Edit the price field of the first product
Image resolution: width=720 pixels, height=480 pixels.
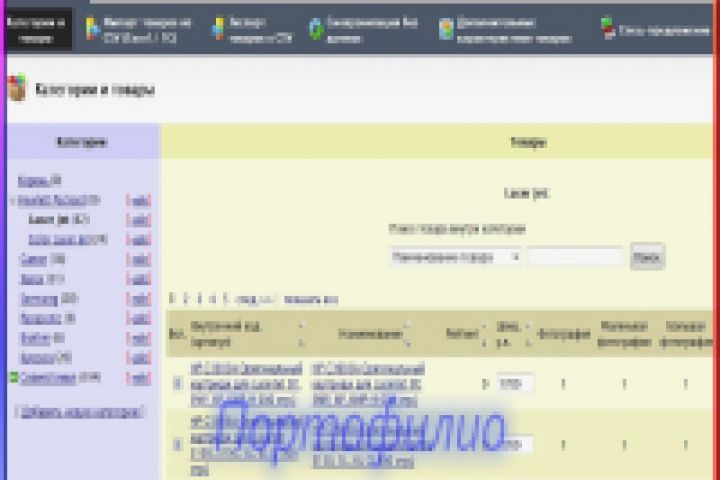(x=515, y=383)
